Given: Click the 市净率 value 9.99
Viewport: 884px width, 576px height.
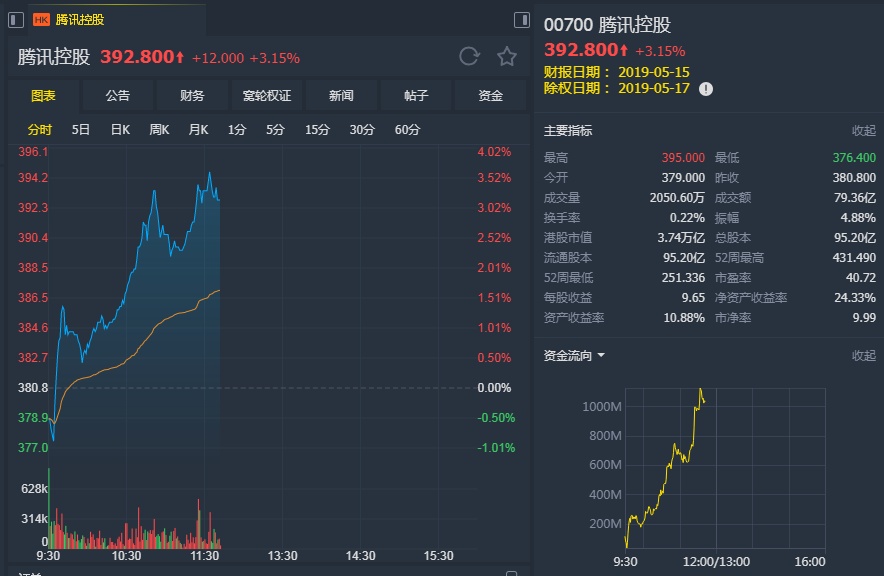Looking at the screenshot, I should (x=864, y=318).
